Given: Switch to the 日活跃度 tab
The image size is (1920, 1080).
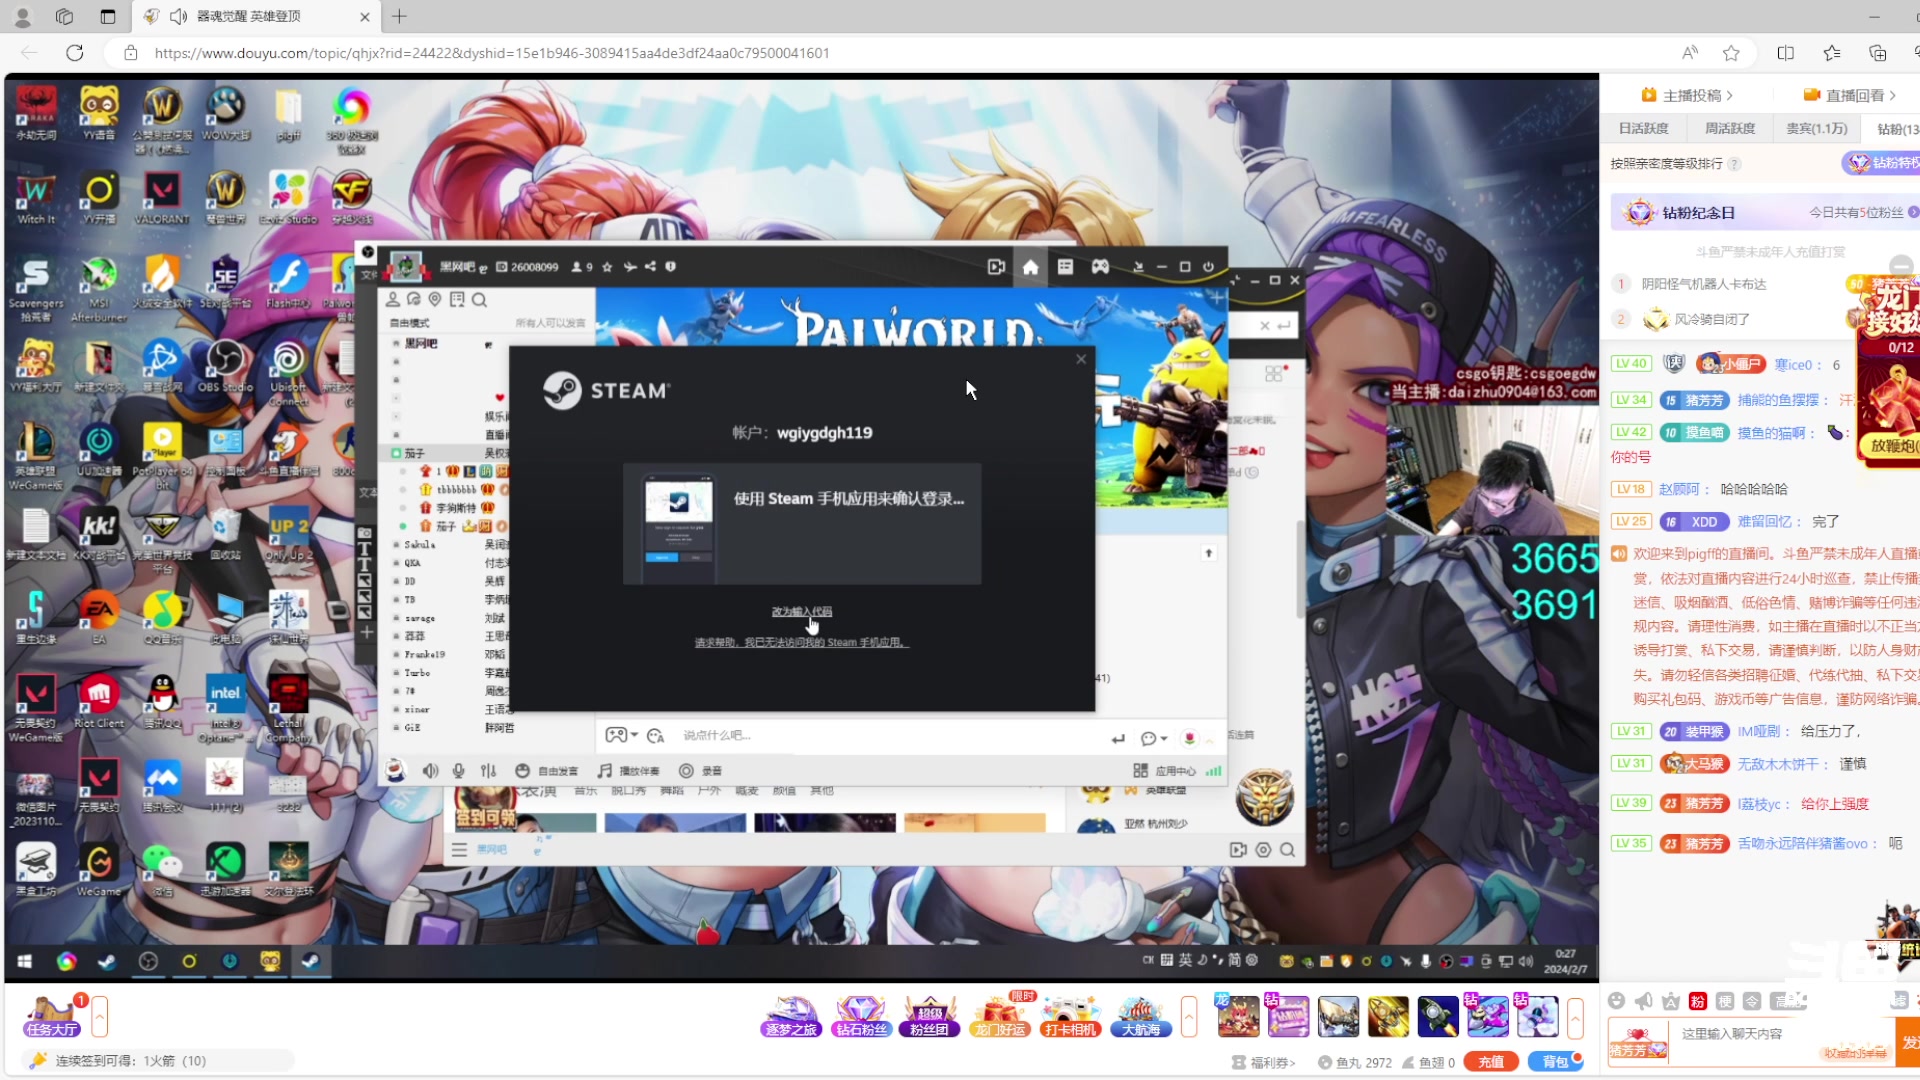Looking at the screenshot, I should (x=1644, y=128).
